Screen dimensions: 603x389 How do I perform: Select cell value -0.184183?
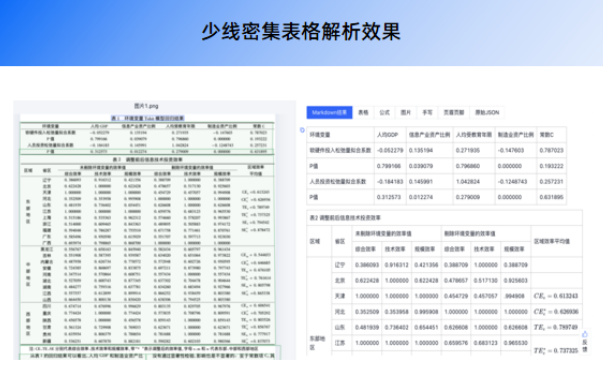[390, 181]
